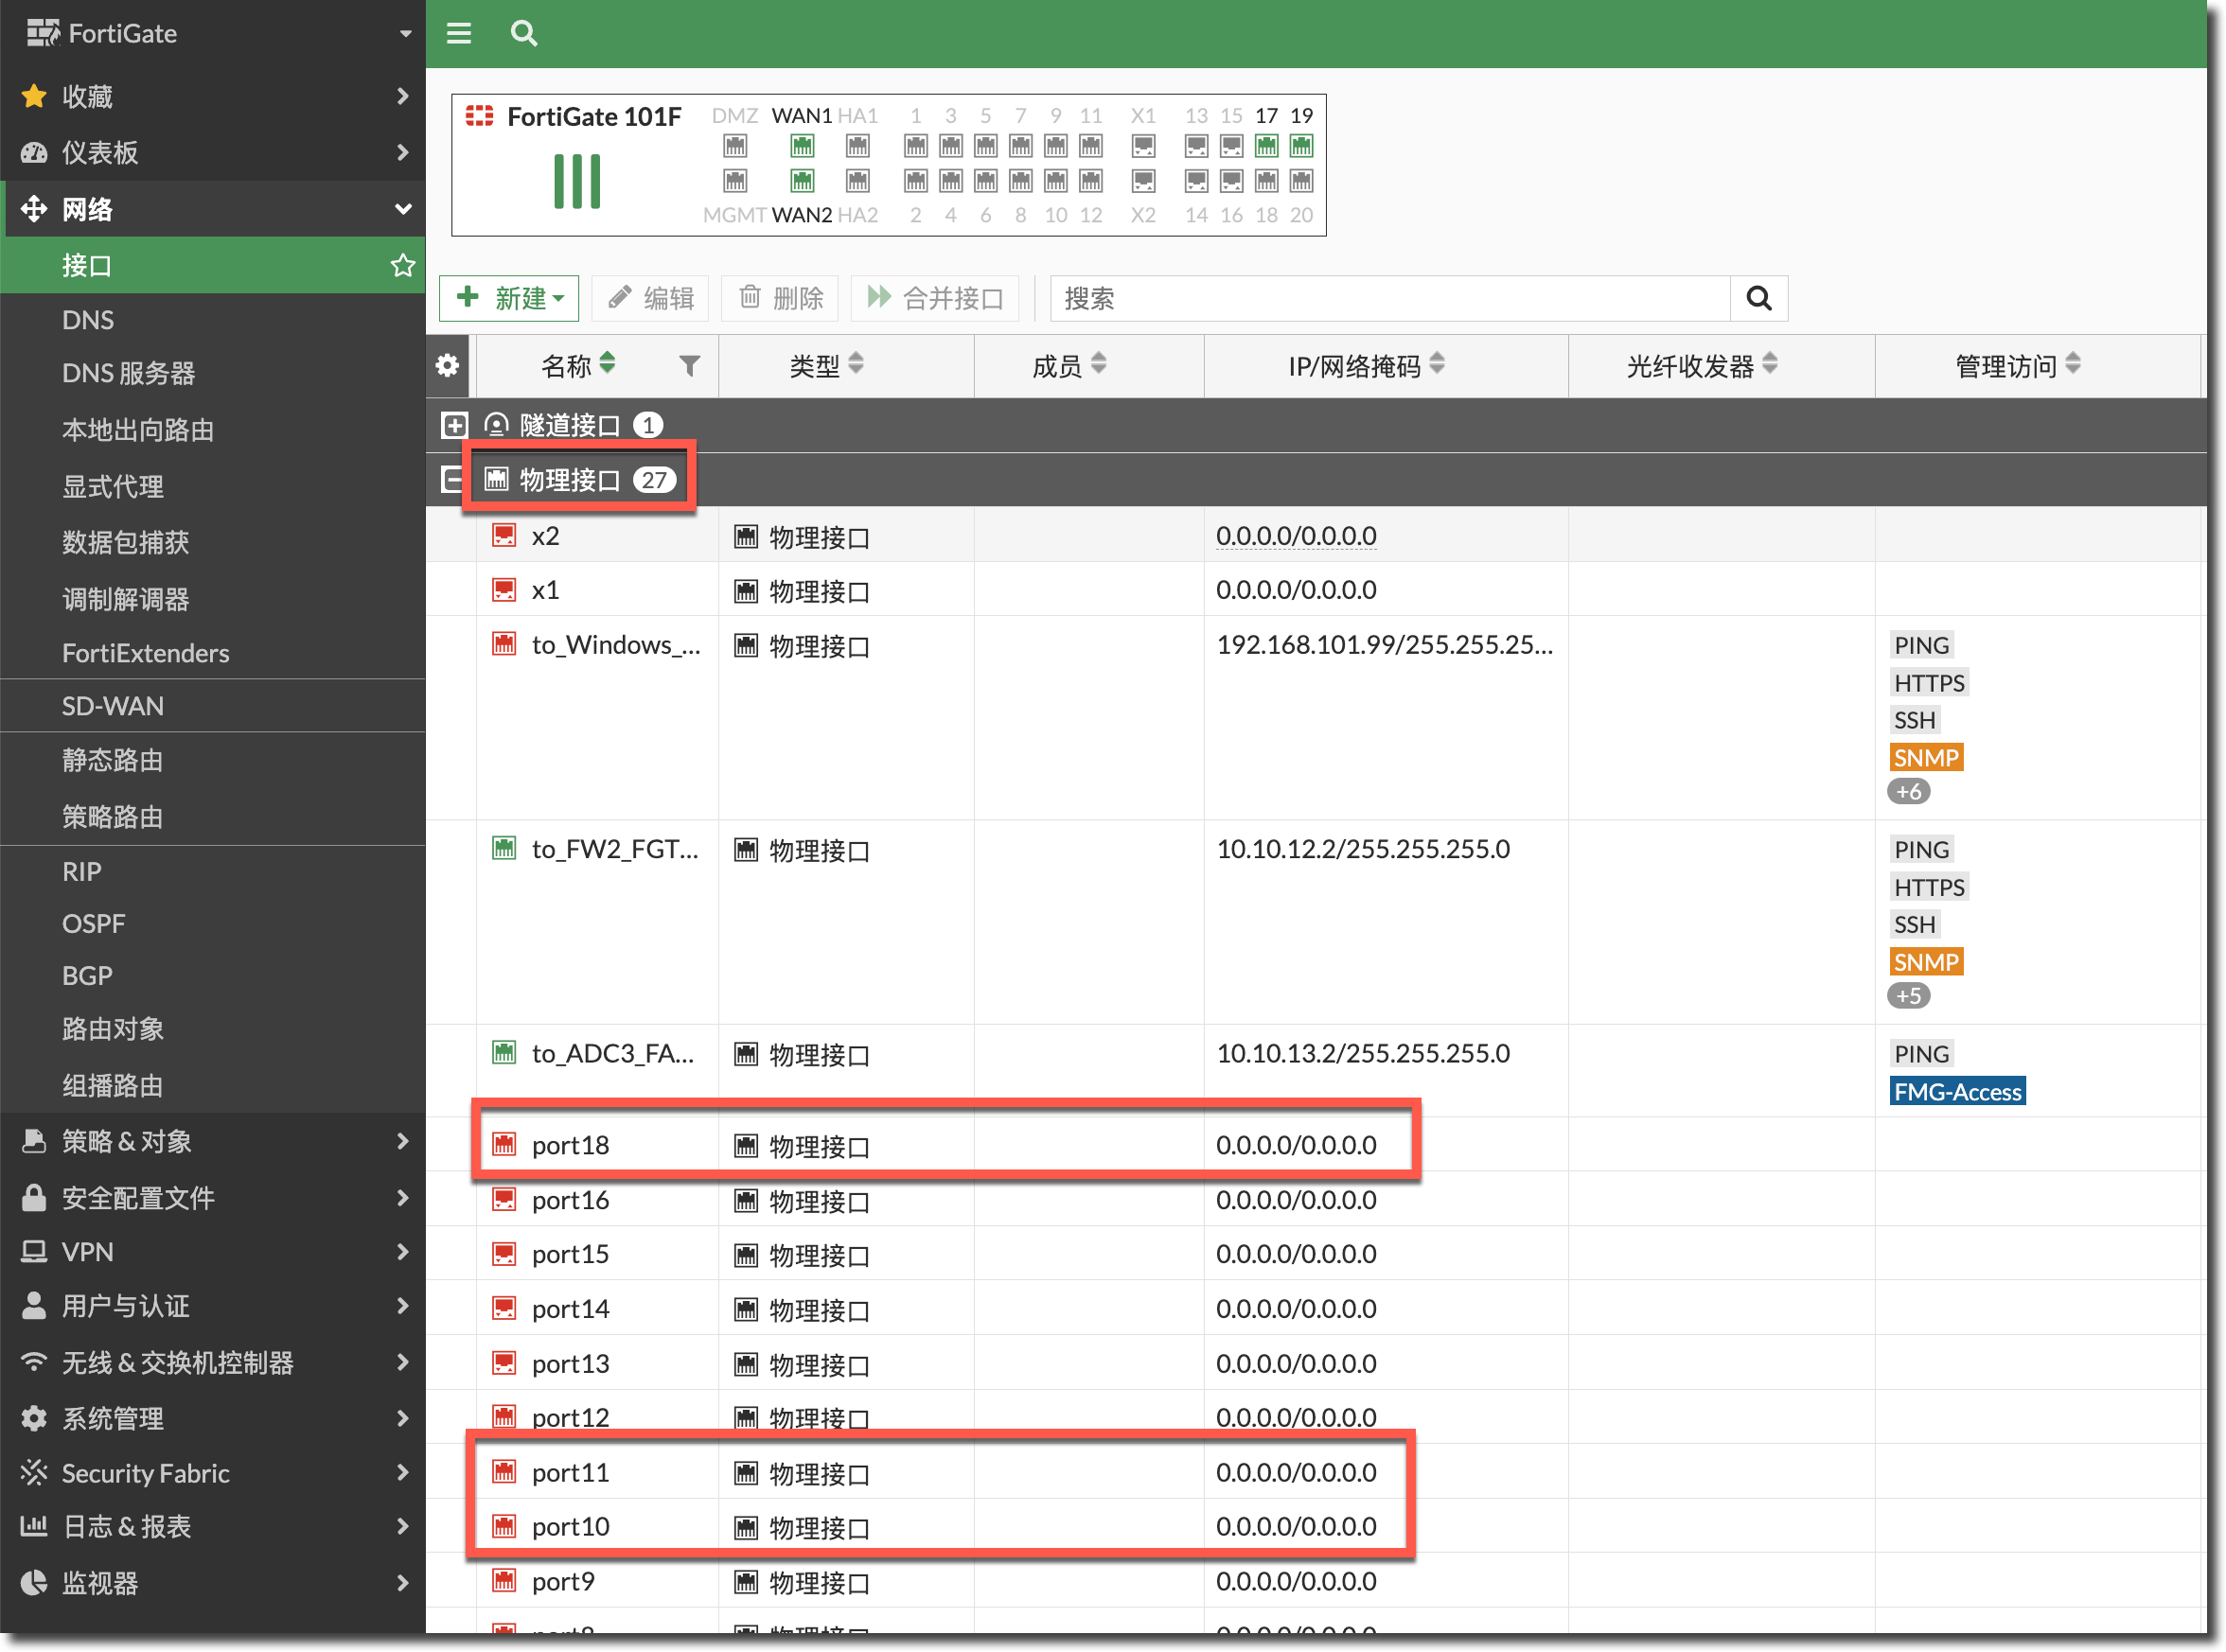
Task: Expand the 隧道接口 group
Action: 454,425
